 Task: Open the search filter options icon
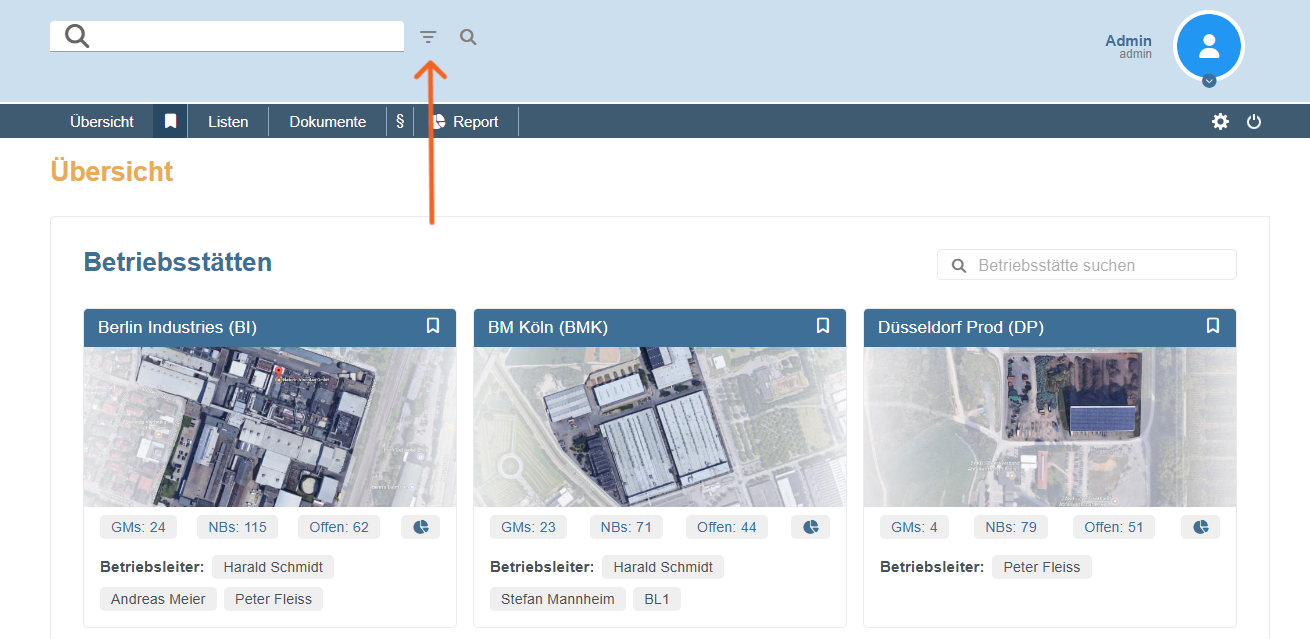[428, 38]
